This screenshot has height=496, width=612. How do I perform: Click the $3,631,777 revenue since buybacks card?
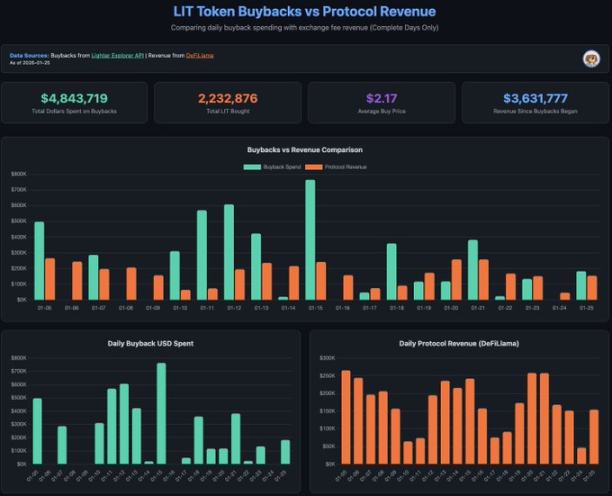click(532, 102)
